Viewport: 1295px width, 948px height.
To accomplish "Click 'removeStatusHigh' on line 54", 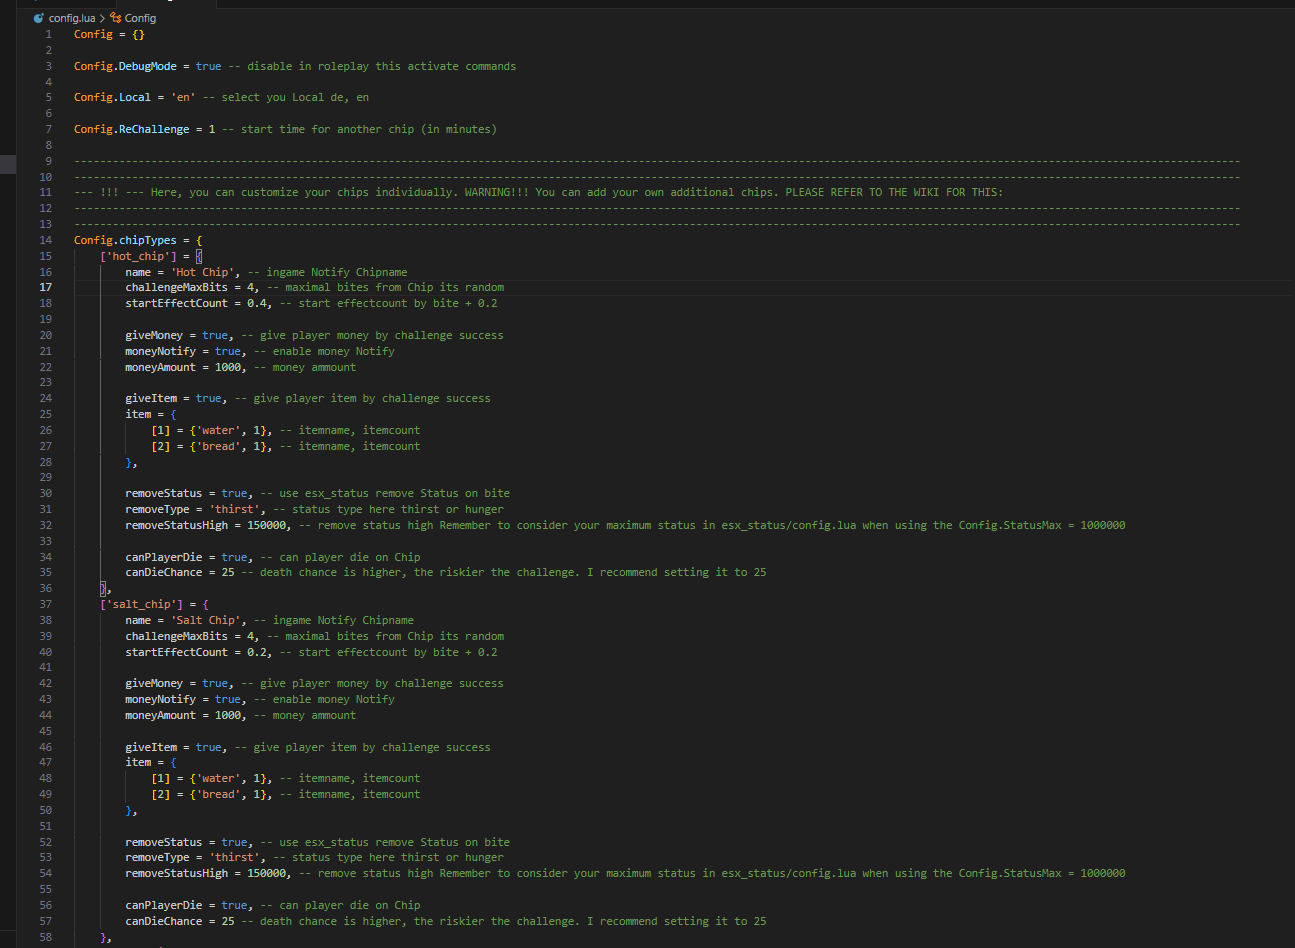I will point(176,873).
